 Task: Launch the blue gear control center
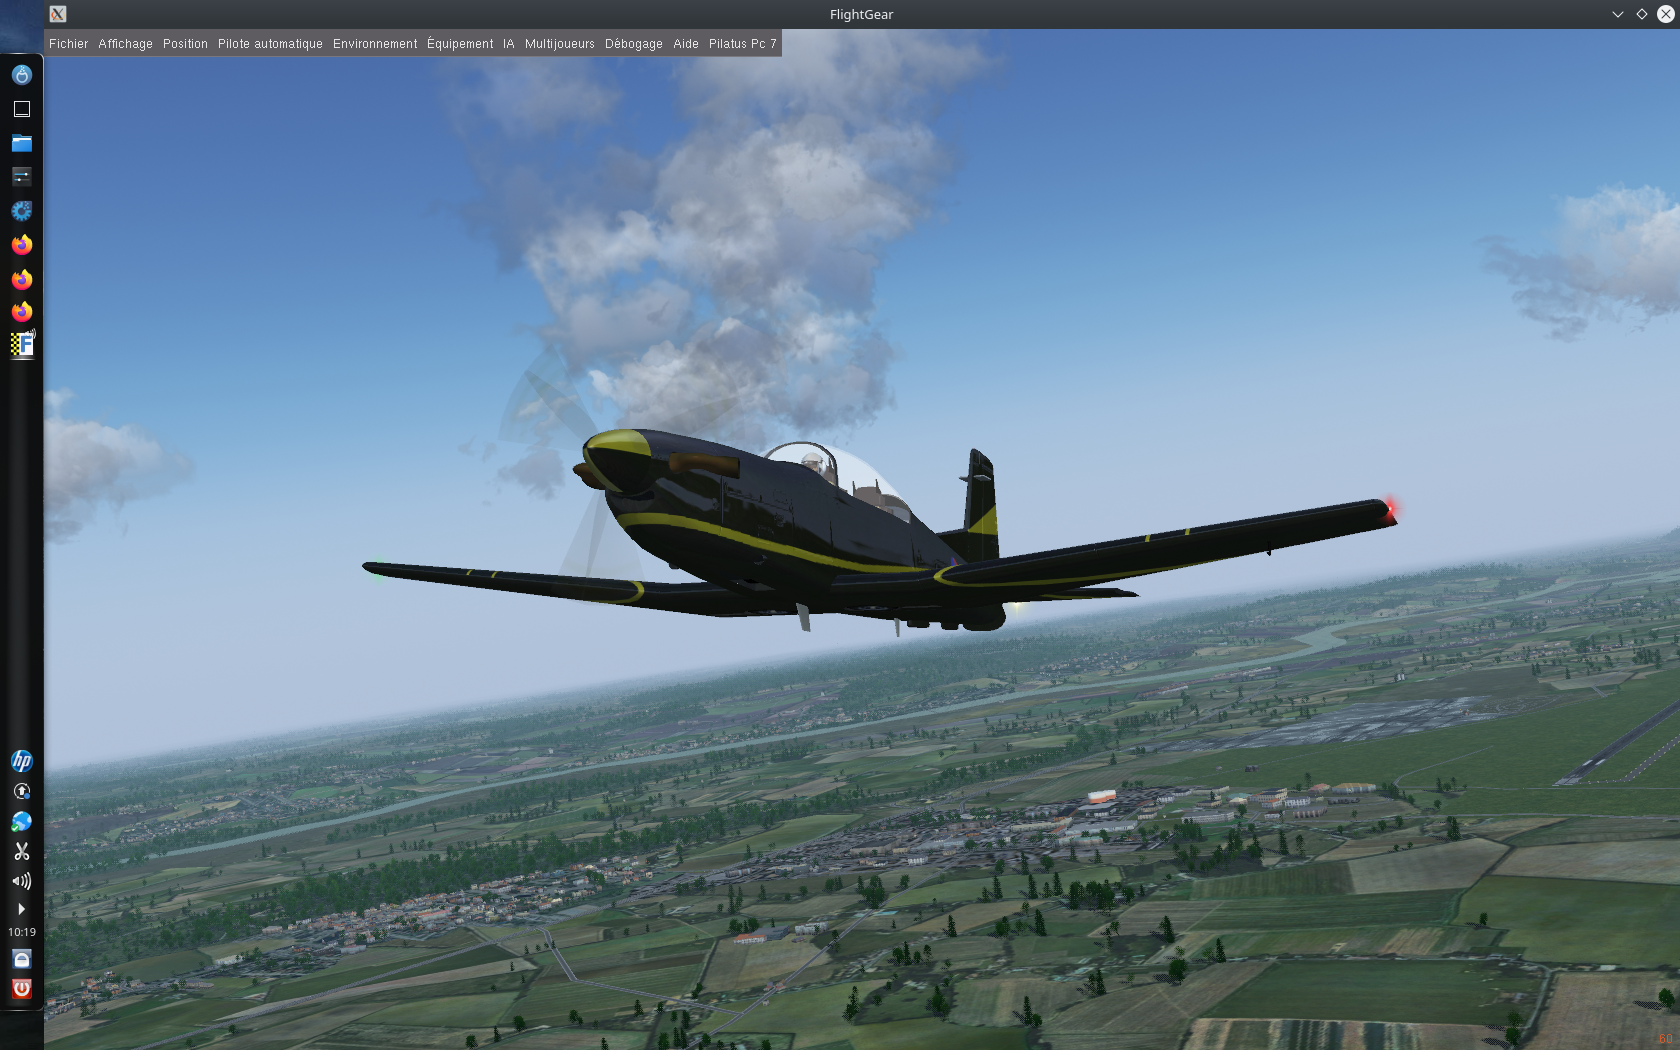[21, 211]
